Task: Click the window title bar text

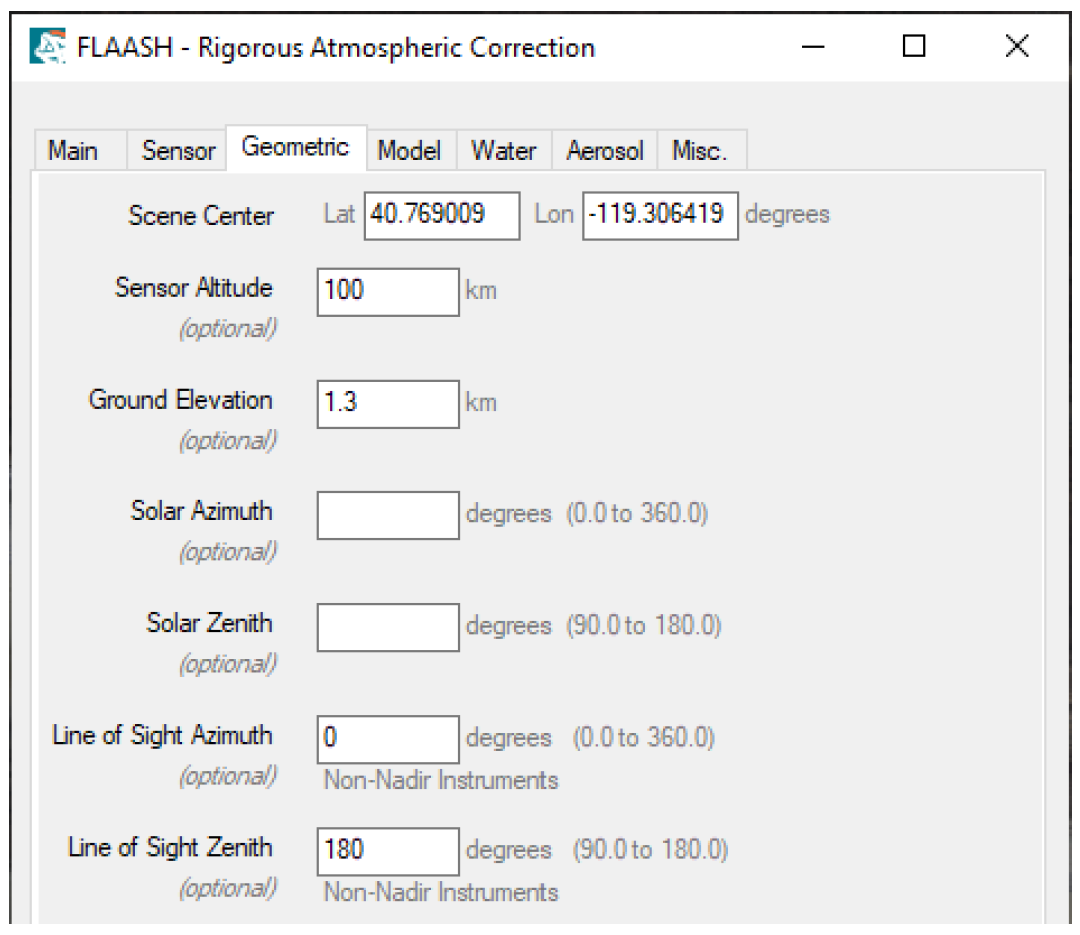Action: [336, 47]
